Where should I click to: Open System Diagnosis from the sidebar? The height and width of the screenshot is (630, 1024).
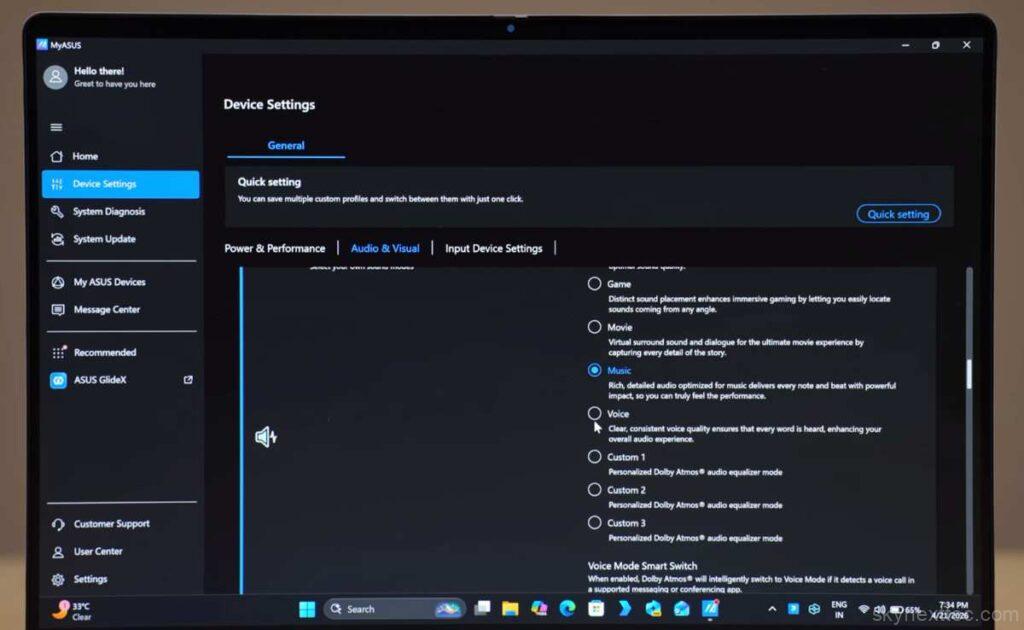click(108, 212)
